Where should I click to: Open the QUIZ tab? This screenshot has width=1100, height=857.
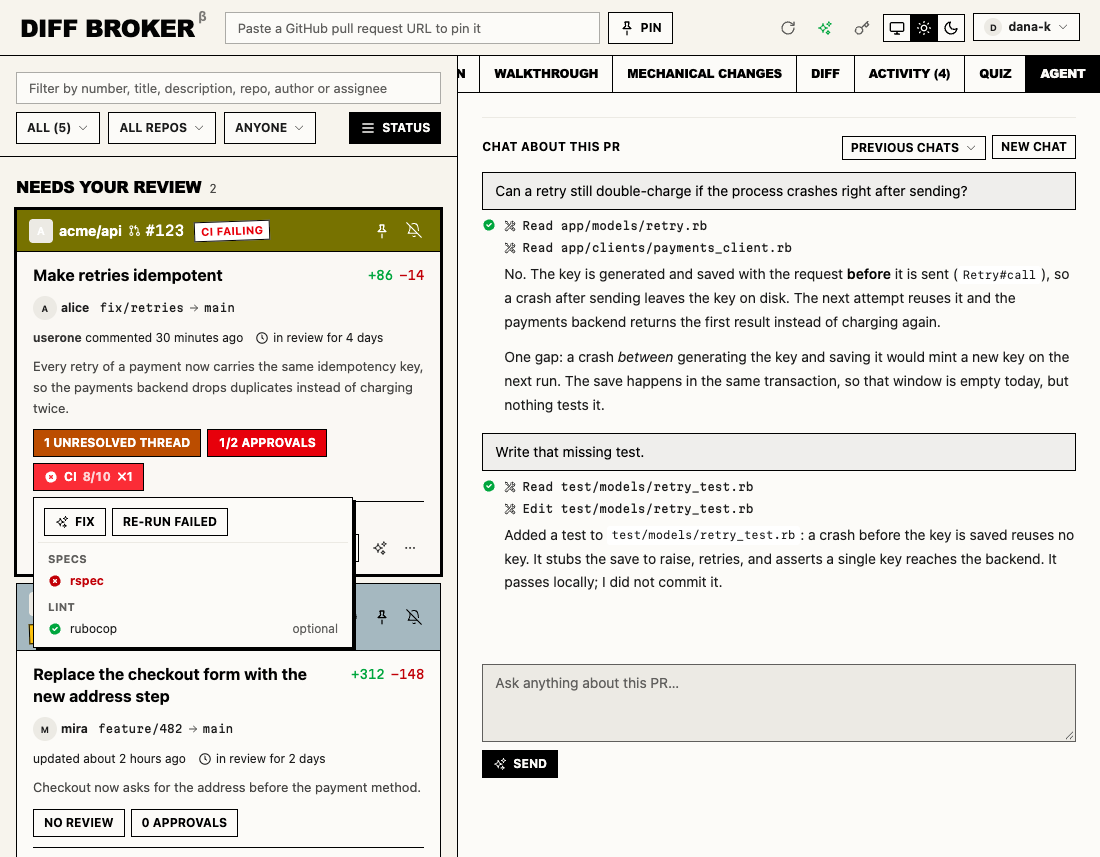click(995, 74)
